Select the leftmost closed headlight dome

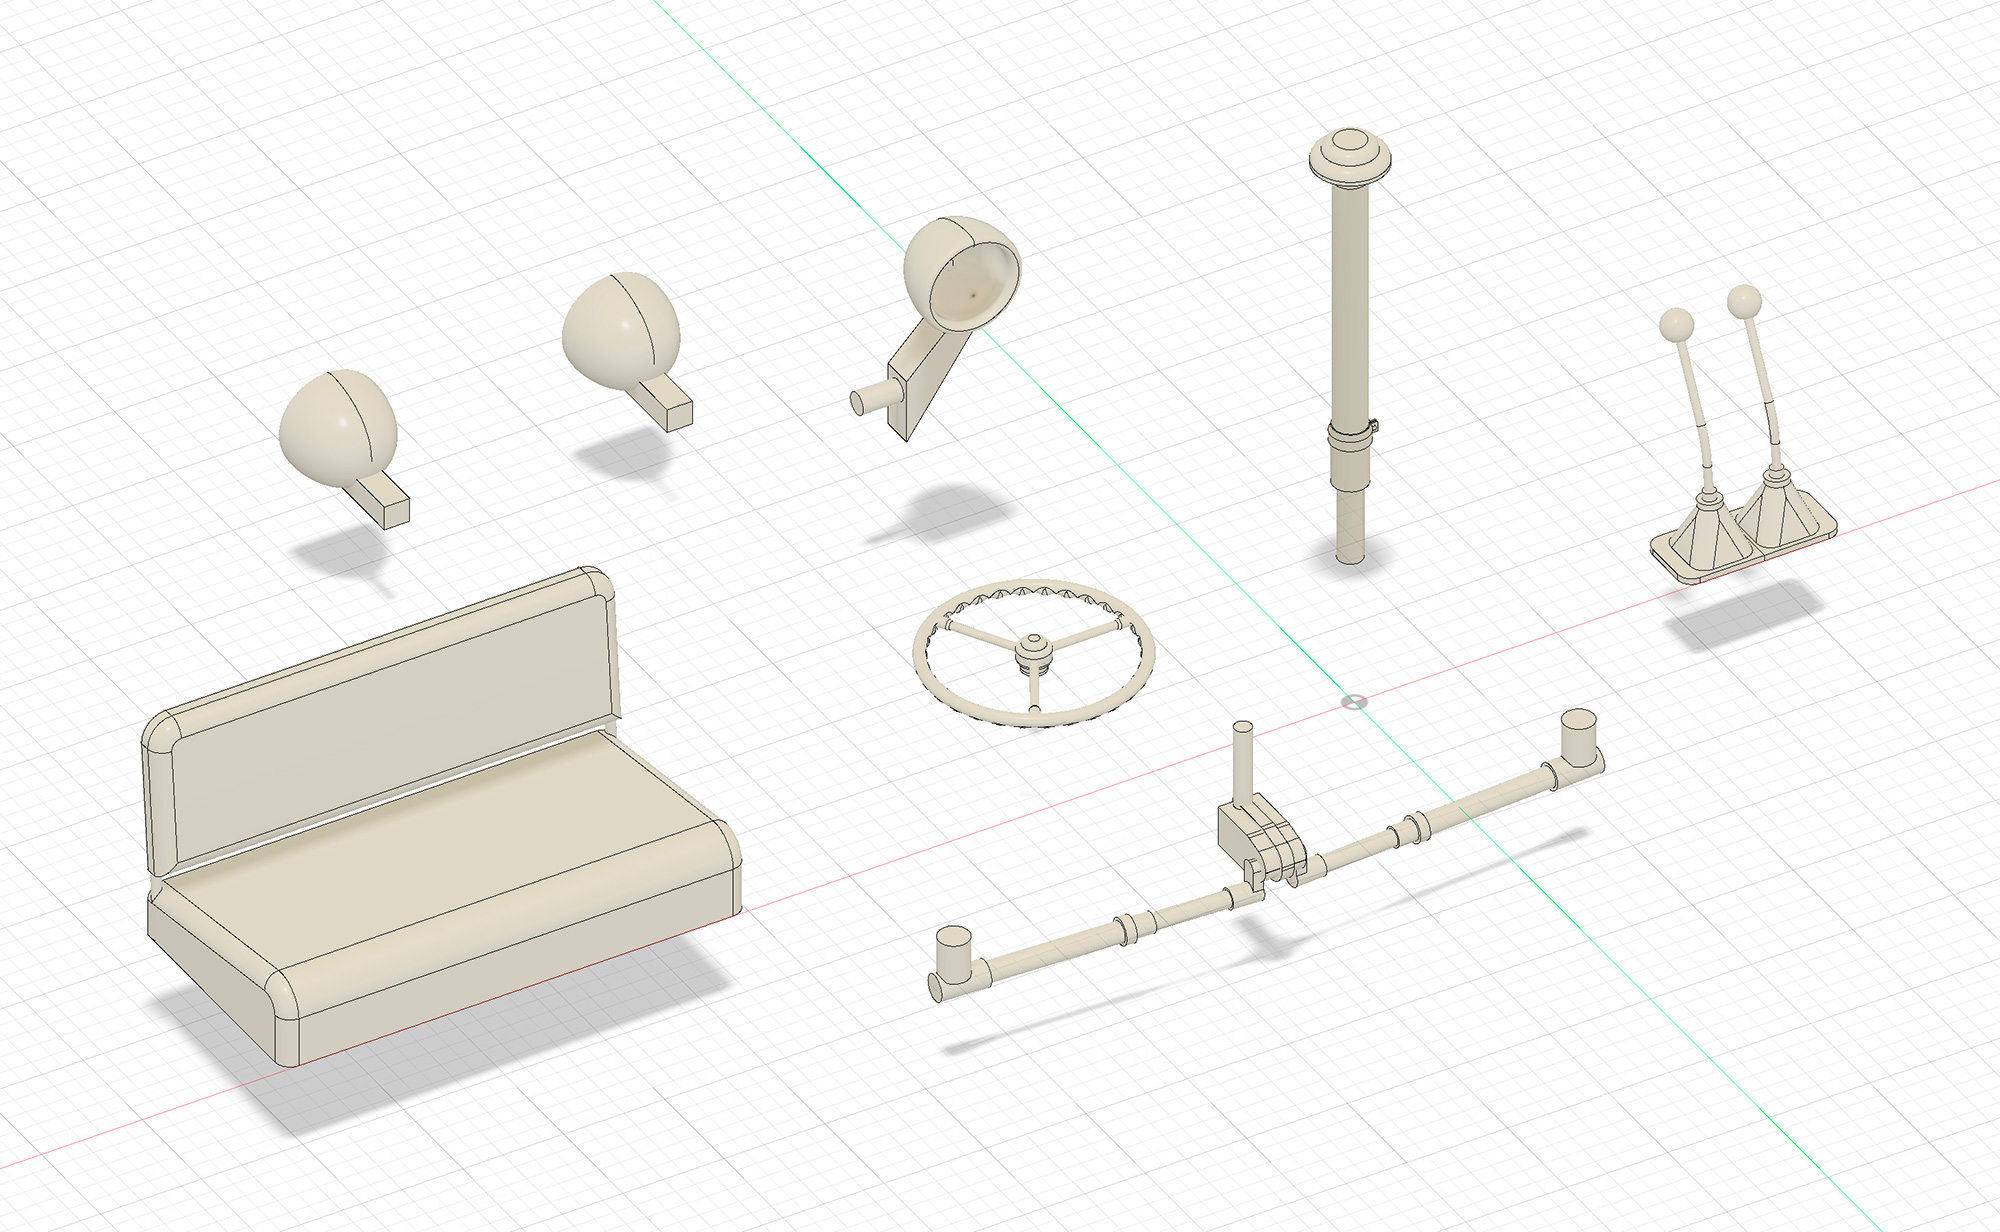(x=336, y=430)
